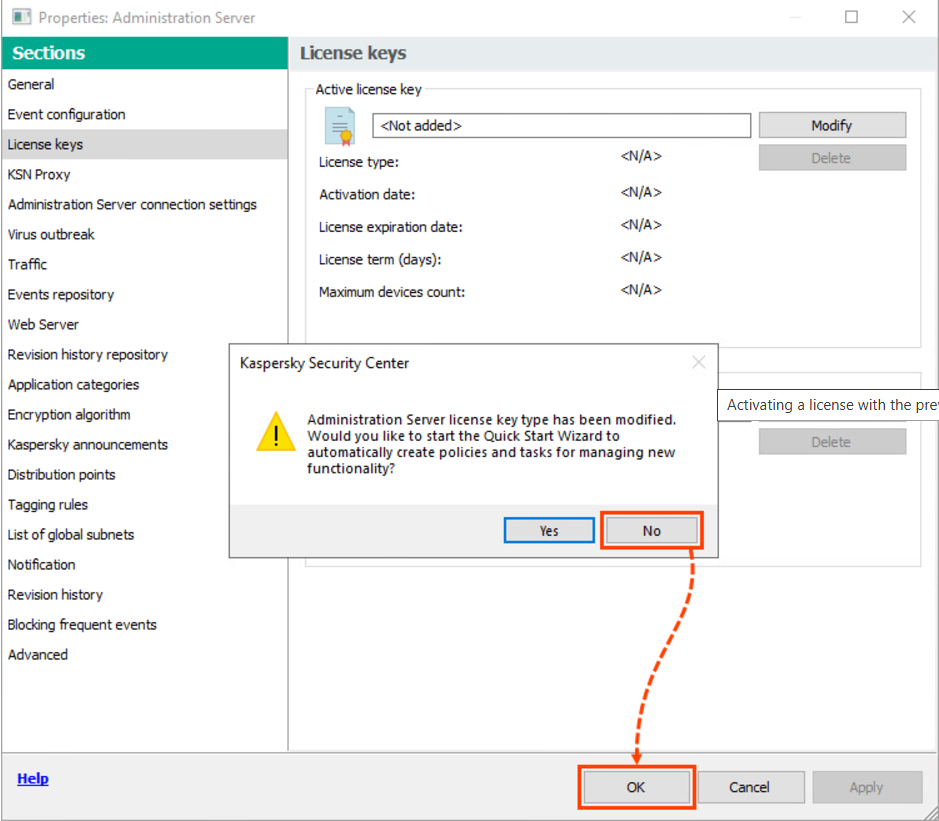Click the yellow warning triangle icon
This screenshot has height=821, width=939.
[275, 432]
